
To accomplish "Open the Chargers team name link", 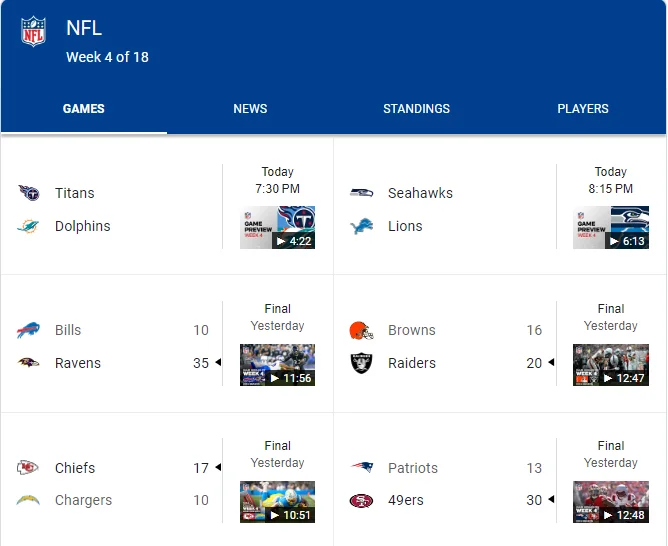I will (83, 500).
